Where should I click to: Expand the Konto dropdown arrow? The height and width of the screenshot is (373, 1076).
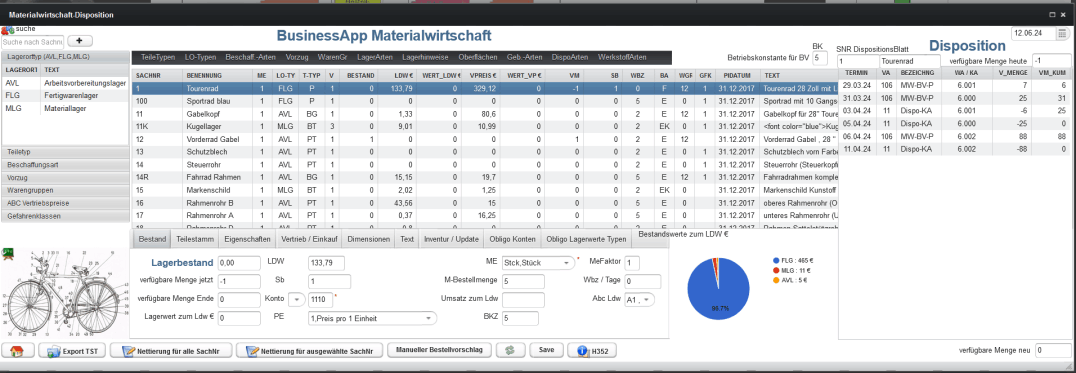click(x=296, y=300)
